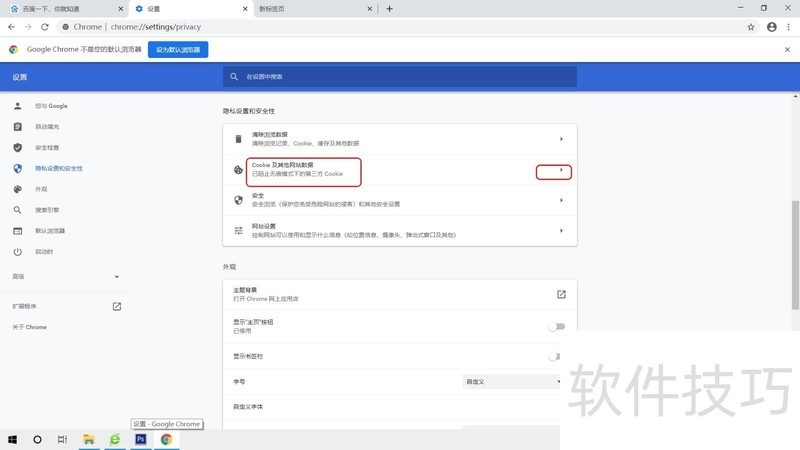Close the Settings tab

tap(245, 9)
